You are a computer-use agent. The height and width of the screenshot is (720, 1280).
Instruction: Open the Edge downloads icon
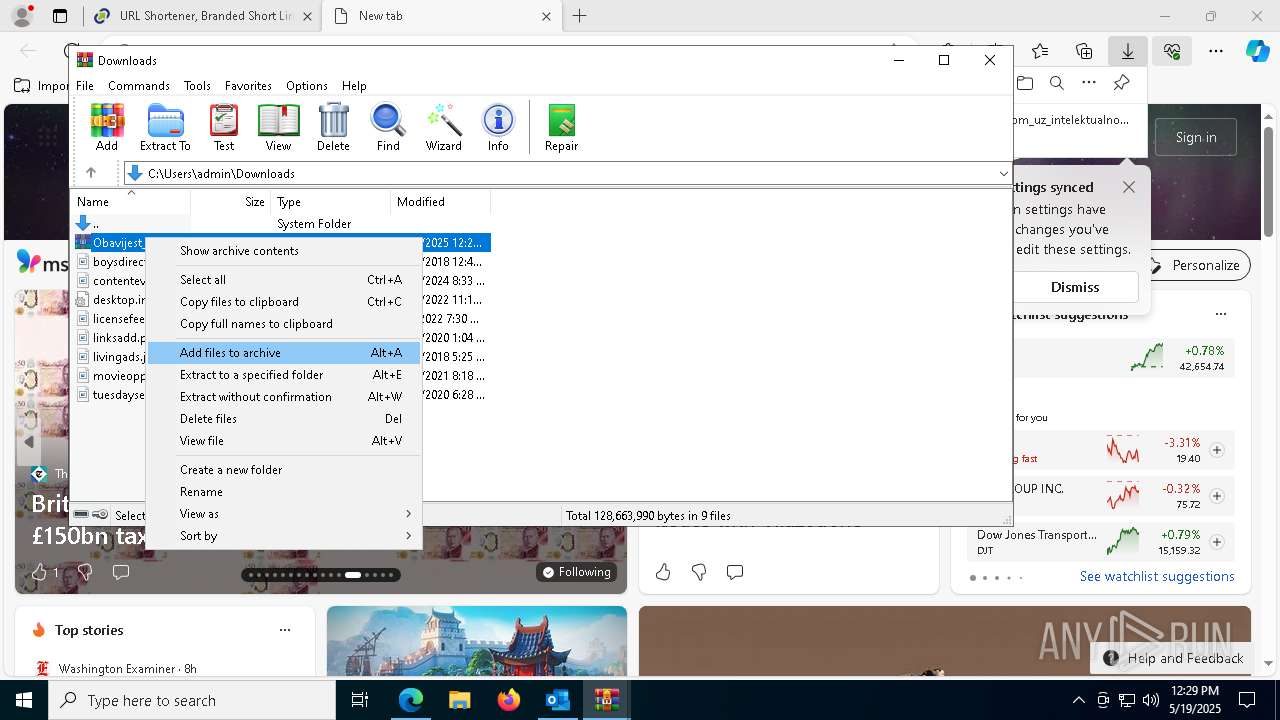coord(1127,50)
